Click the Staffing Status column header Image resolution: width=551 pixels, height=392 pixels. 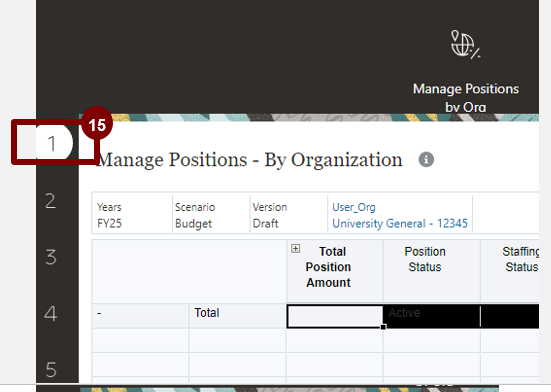(510, 271)
